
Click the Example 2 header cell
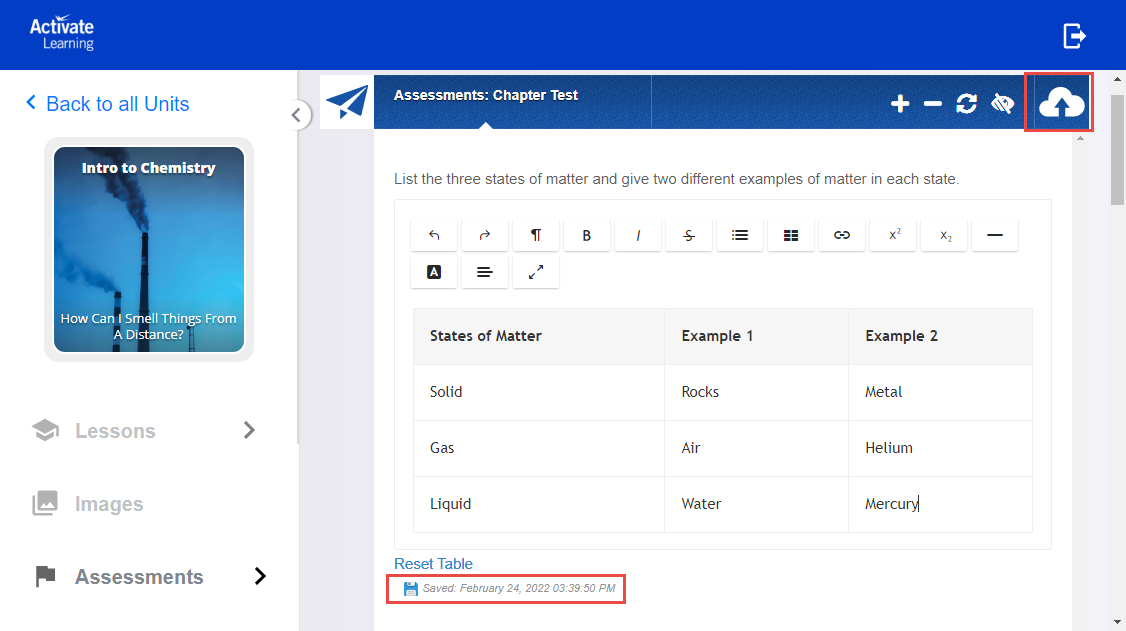(940, 336)
